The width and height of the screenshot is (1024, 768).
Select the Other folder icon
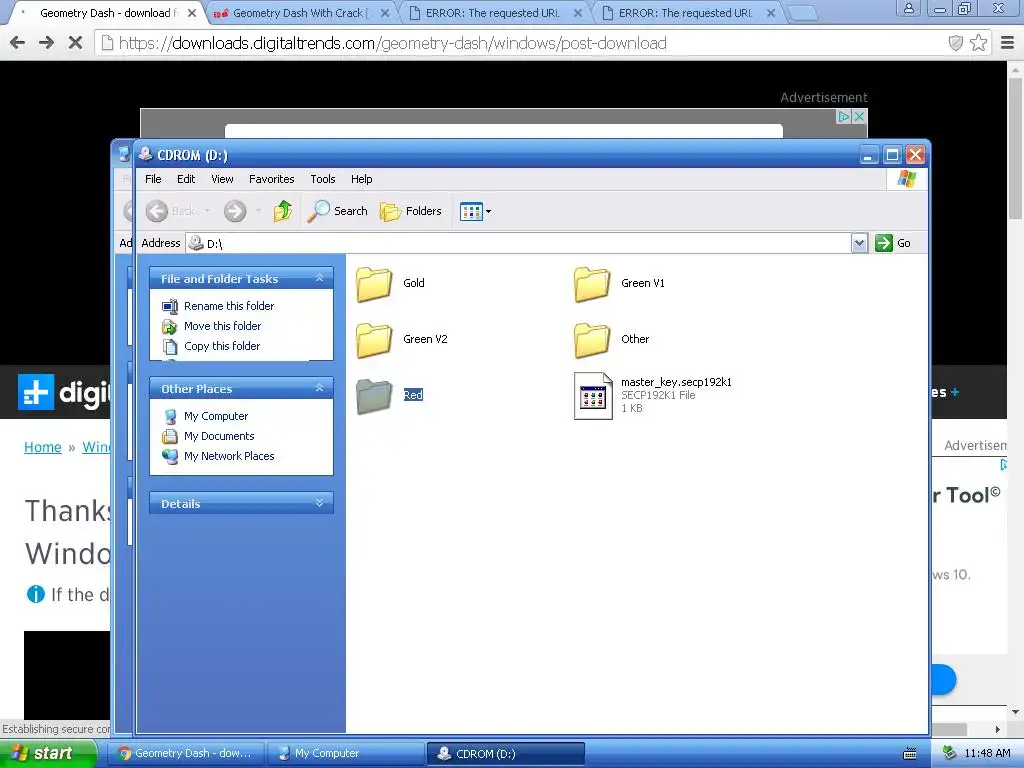point(592,340)
